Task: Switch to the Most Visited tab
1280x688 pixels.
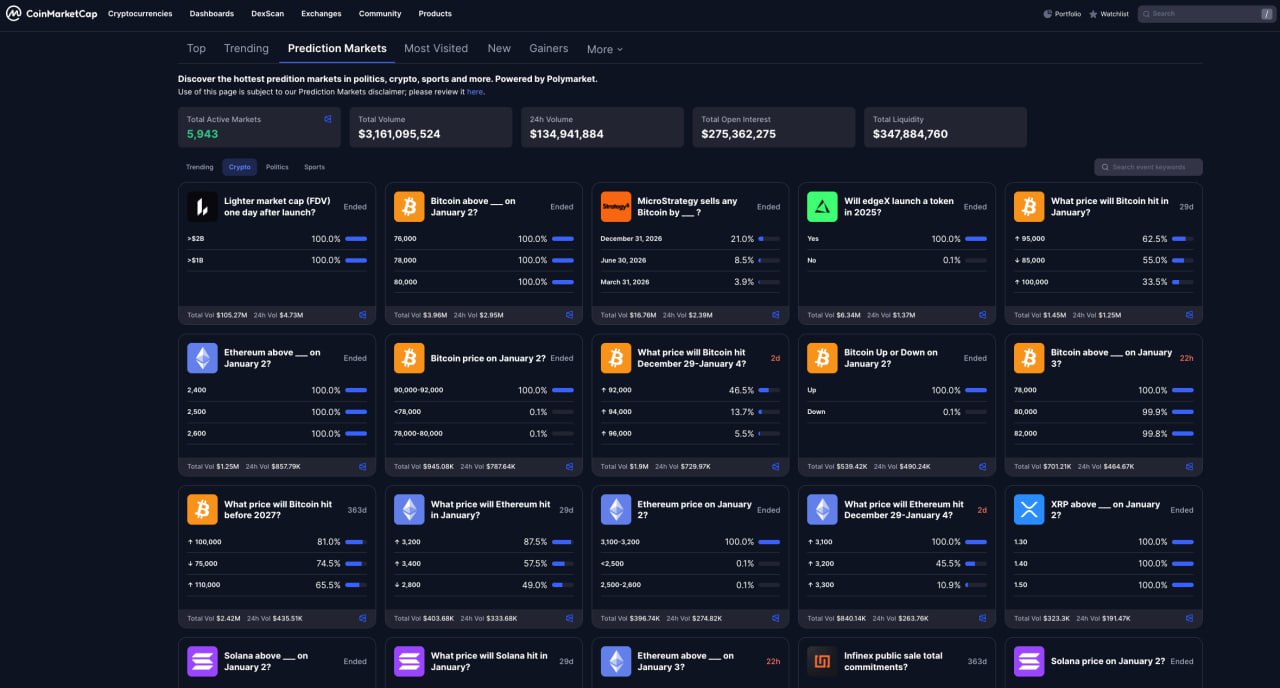Action: click(x=436, y=48)
